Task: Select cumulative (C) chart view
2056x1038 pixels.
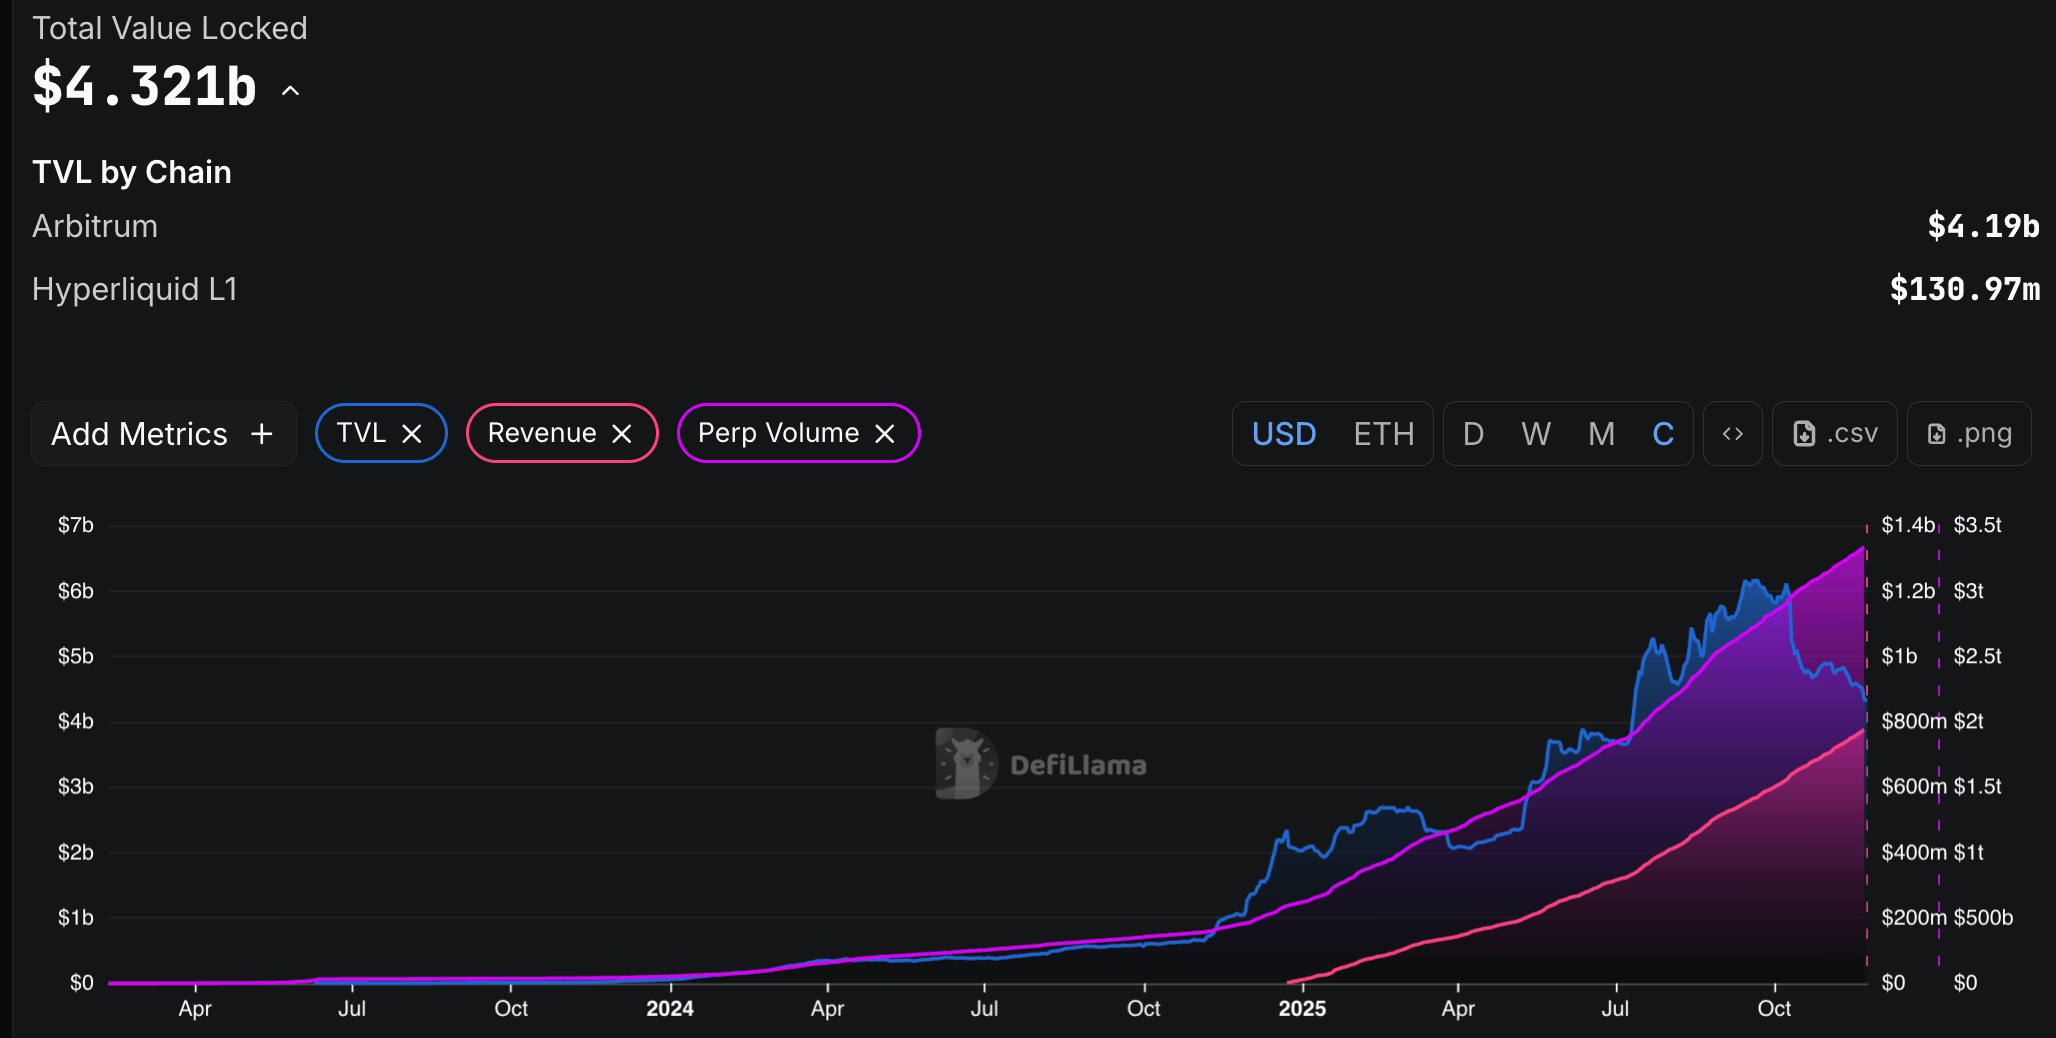Action: [x=1662, y=434]
